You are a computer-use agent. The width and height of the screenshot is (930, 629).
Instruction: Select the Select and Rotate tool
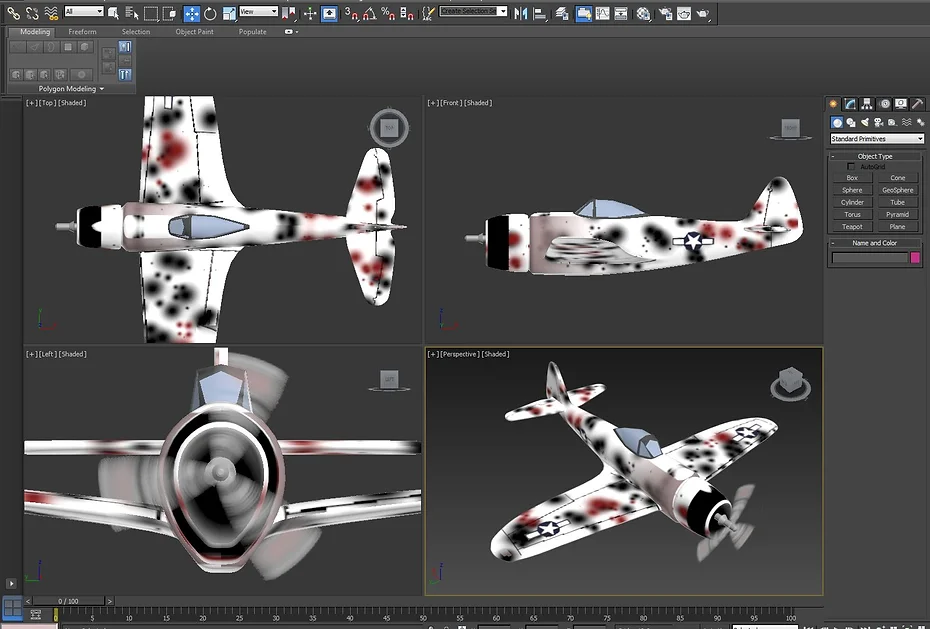(210, 13)
